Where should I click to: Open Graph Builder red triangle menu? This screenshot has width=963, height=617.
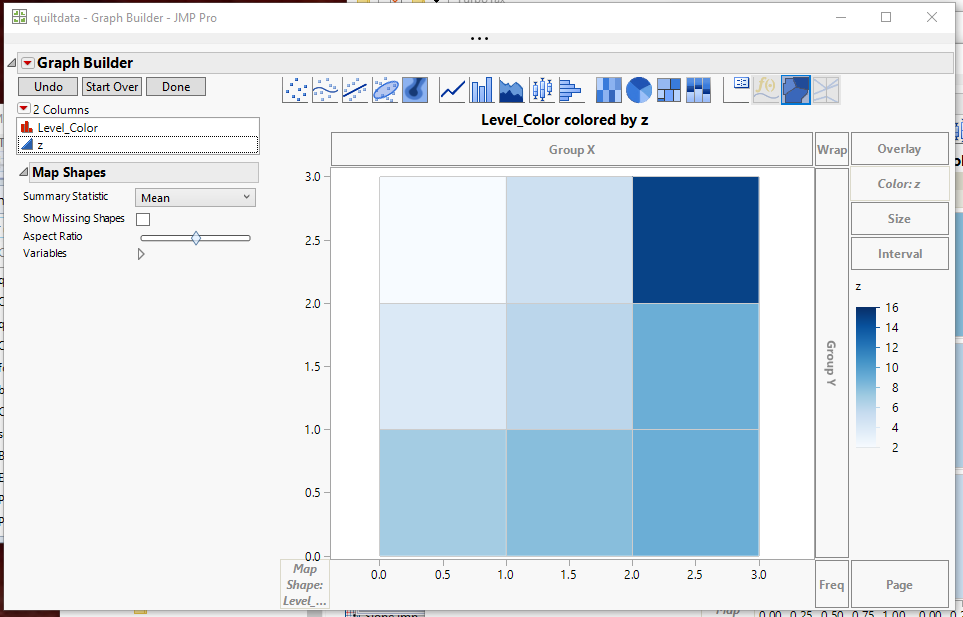(28, 63)
